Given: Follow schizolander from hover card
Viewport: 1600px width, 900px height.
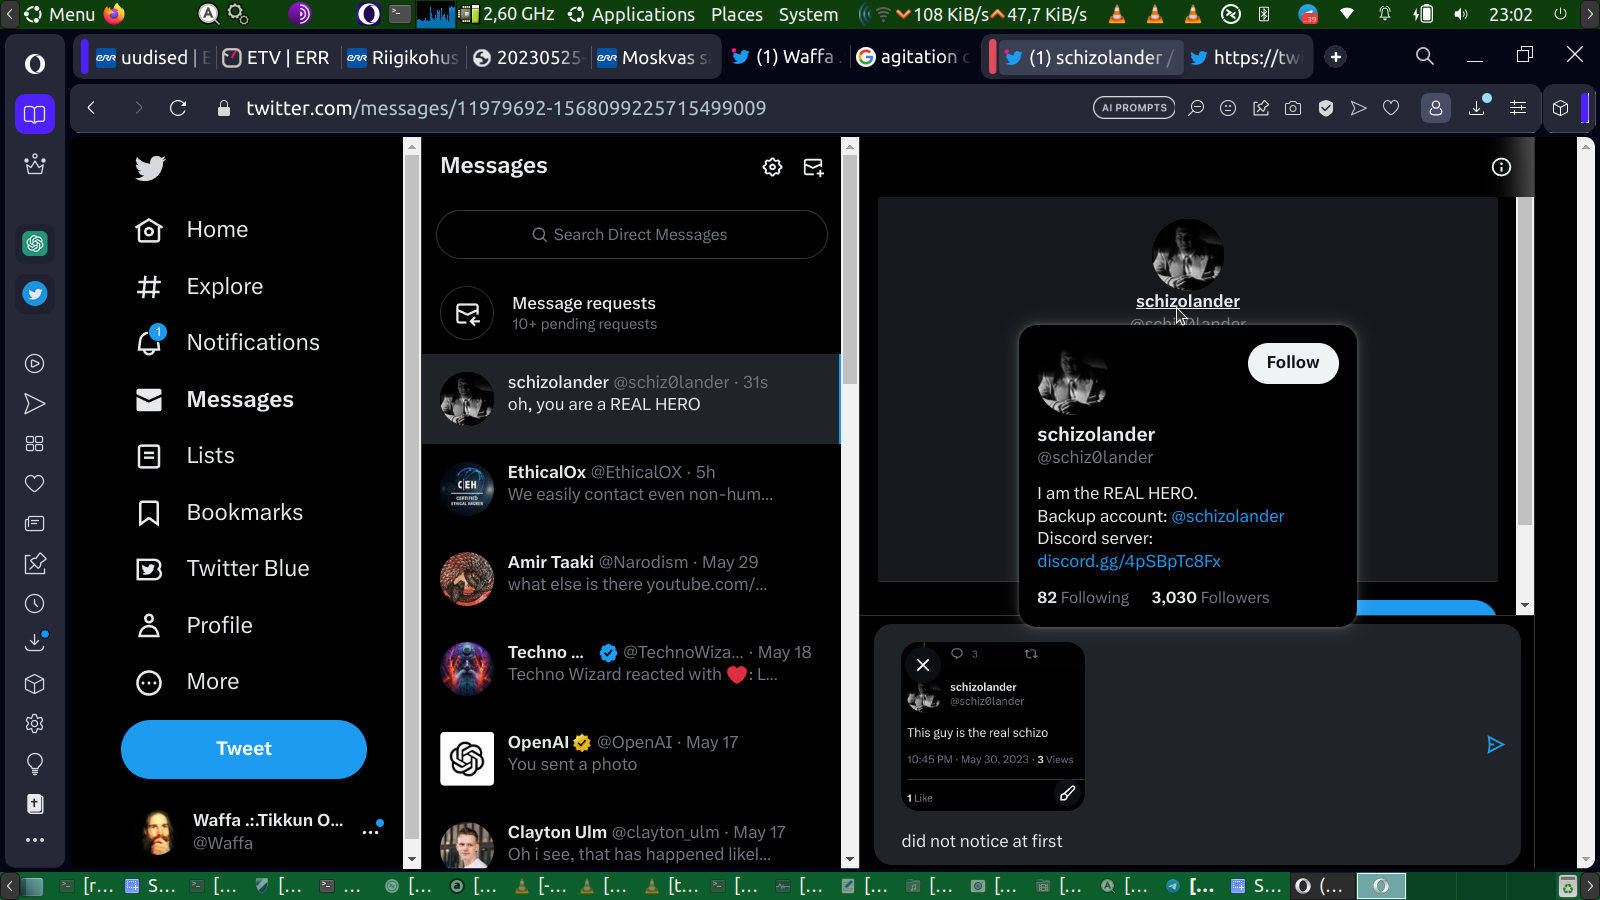Looking at the screenshot, I should [1293, 363].
